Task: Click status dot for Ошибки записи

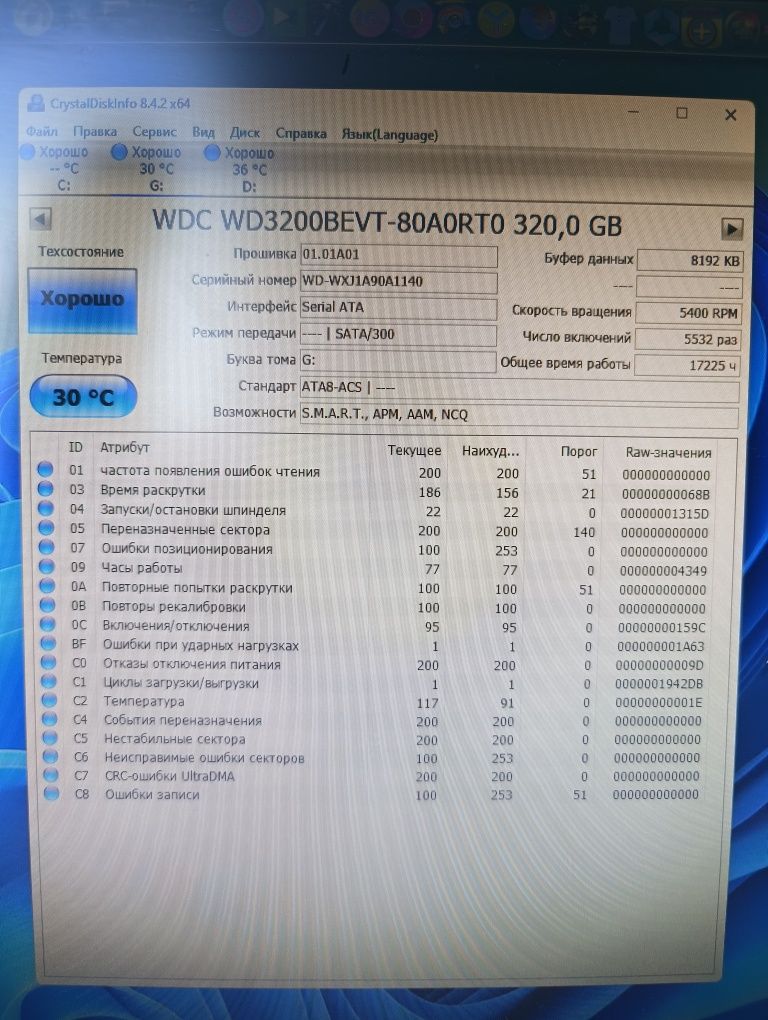Action: click(x=51, y=793)
